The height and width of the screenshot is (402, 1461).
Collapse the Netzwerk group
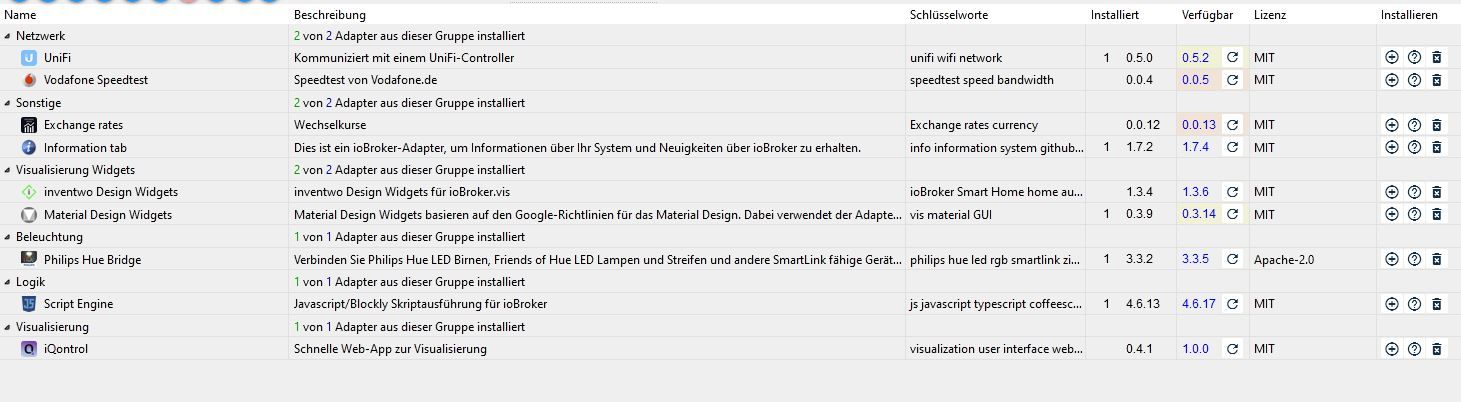(8, 36)
